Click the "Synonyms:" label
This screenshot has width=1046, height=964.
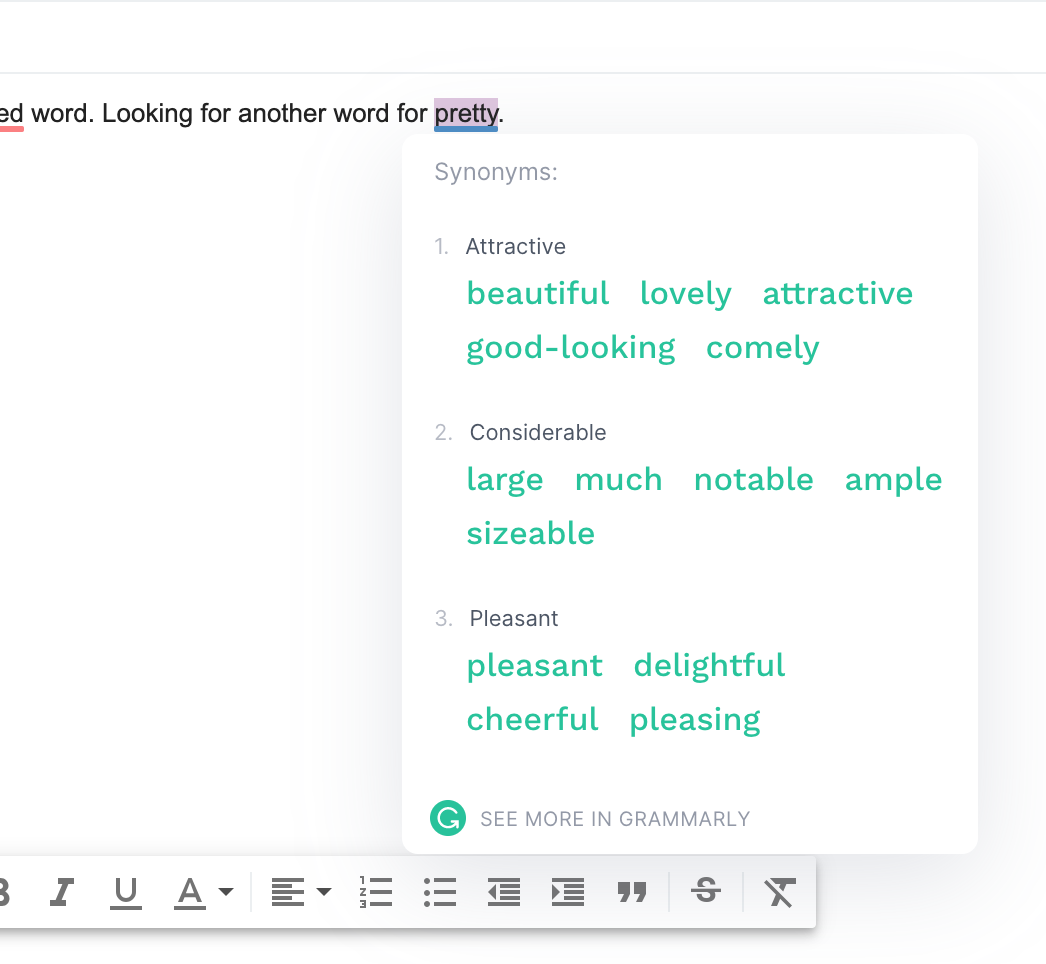coord(496,172)
